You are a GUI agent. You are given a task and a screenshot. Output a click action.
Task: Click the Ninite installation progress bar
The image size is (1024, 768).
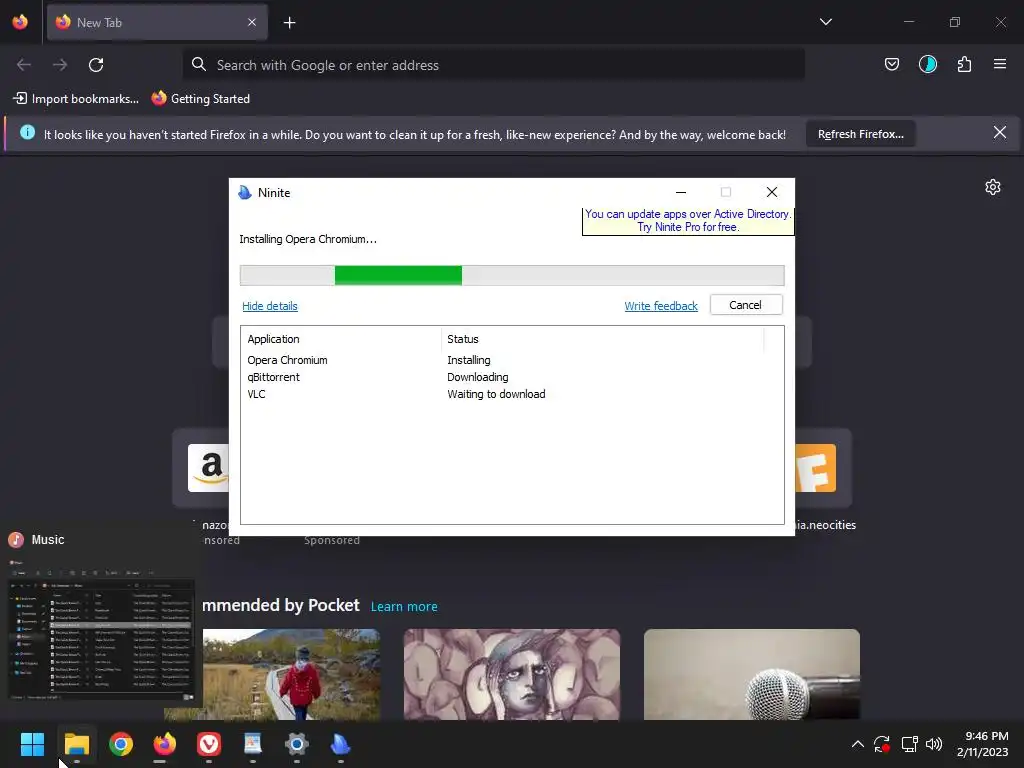point(512,276)
